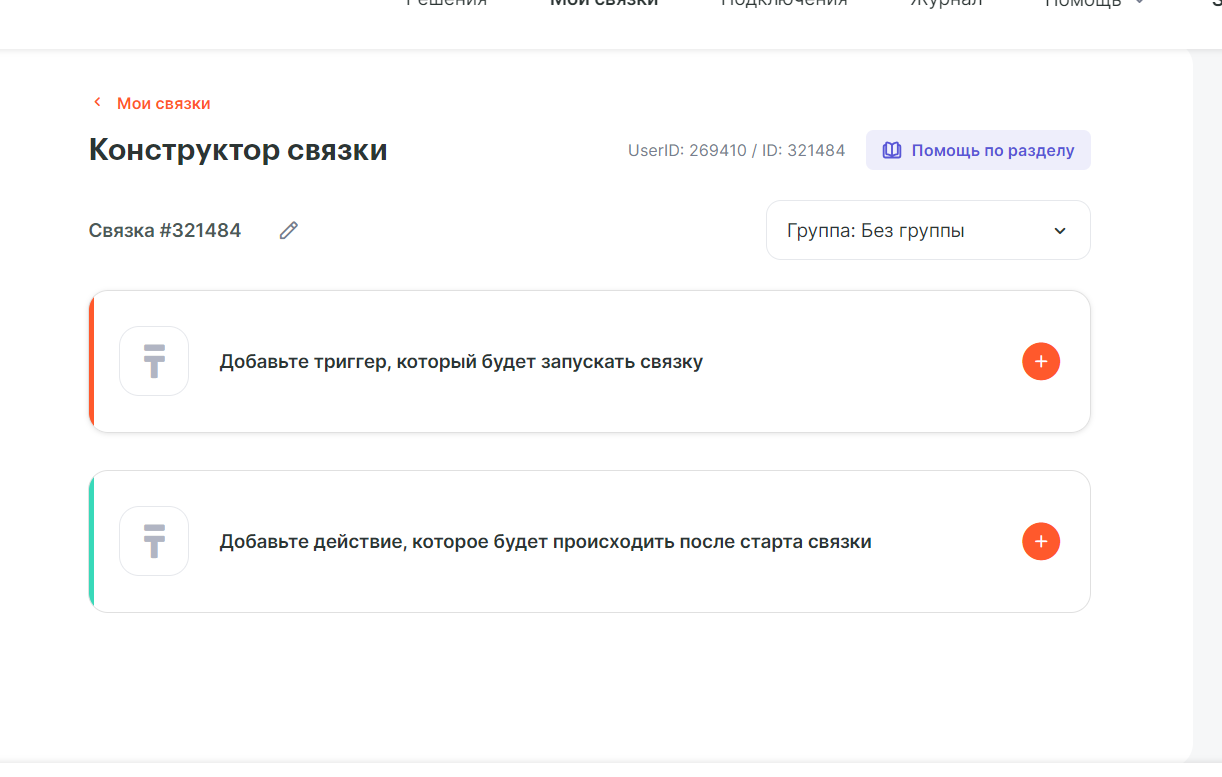
Task: Click the Связка #321484 name label
Action: [165, 231]
